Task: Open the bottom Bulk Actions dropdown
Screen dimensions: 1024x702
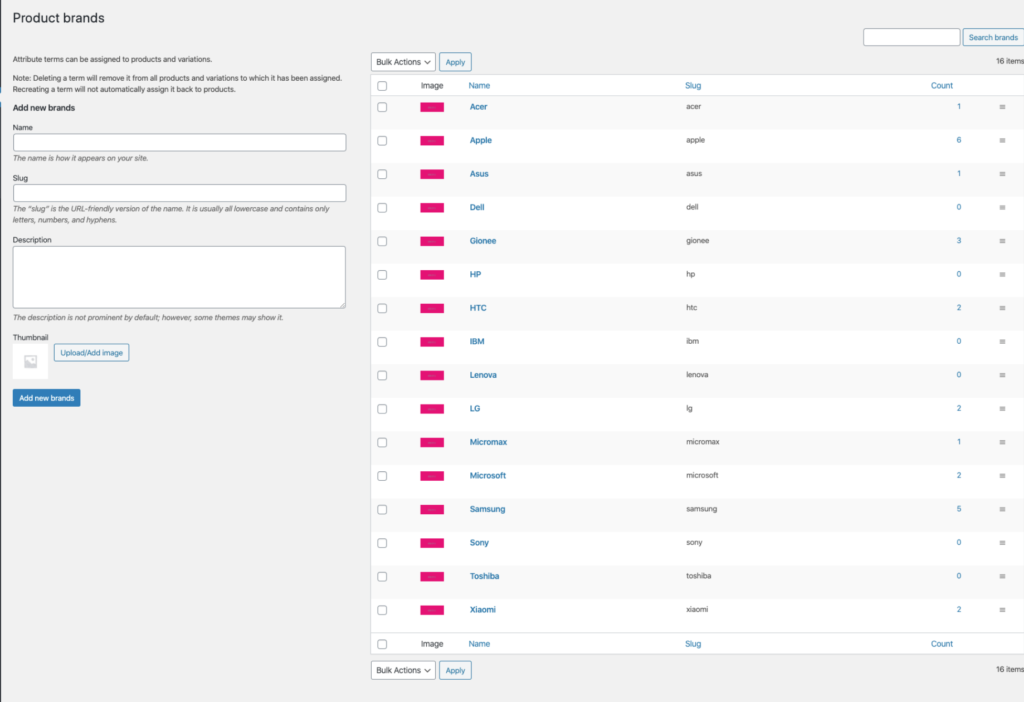Action: click(403, 670)
